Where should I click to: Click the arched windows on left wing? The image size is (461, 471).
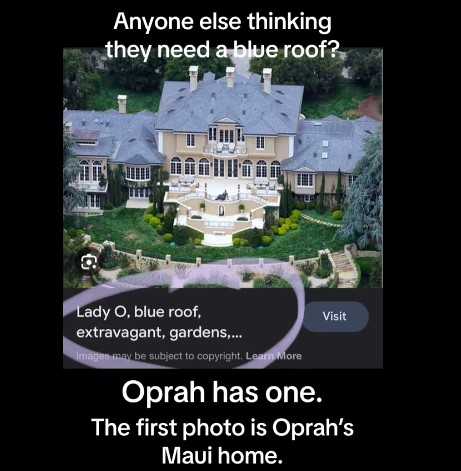pos(90,170)
